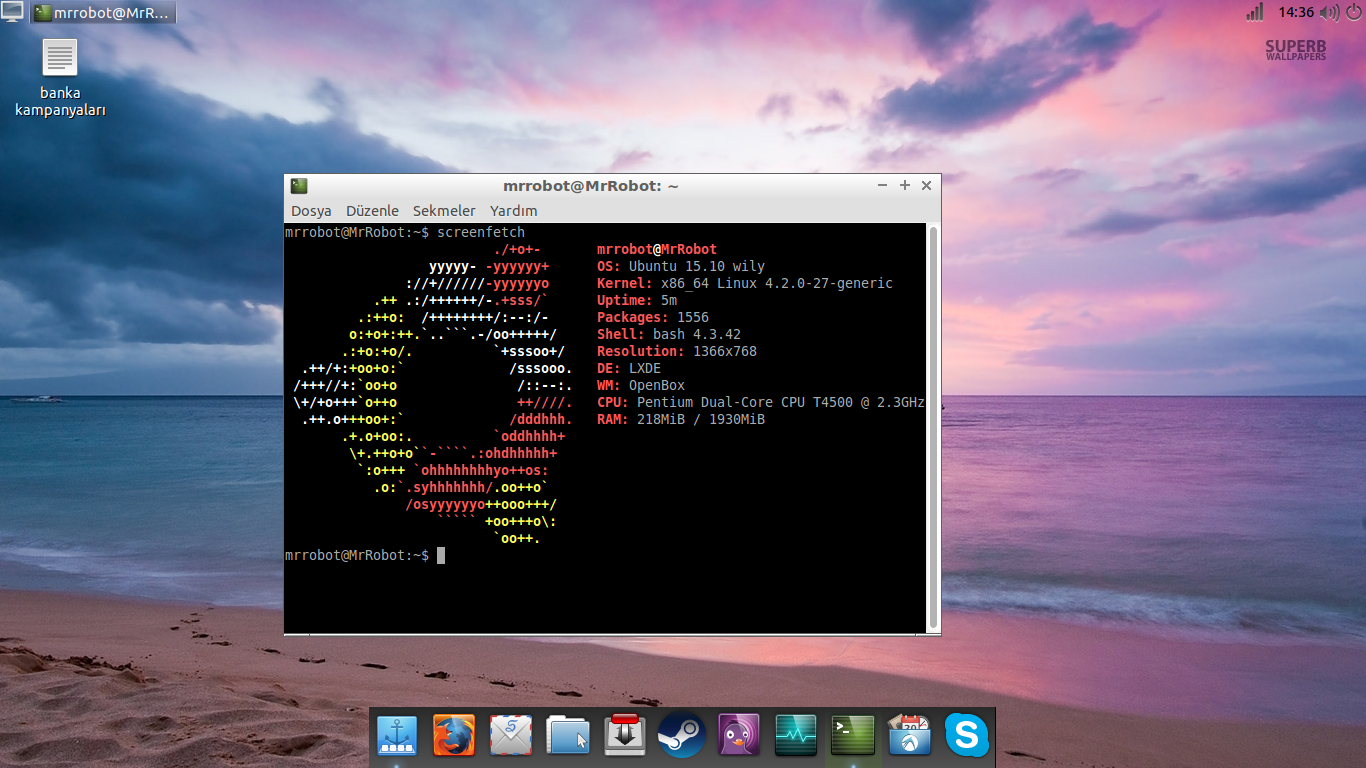Click the 'Packages: 1556' line
Screen dimensions: 1366x768
(x=653, y=318)
